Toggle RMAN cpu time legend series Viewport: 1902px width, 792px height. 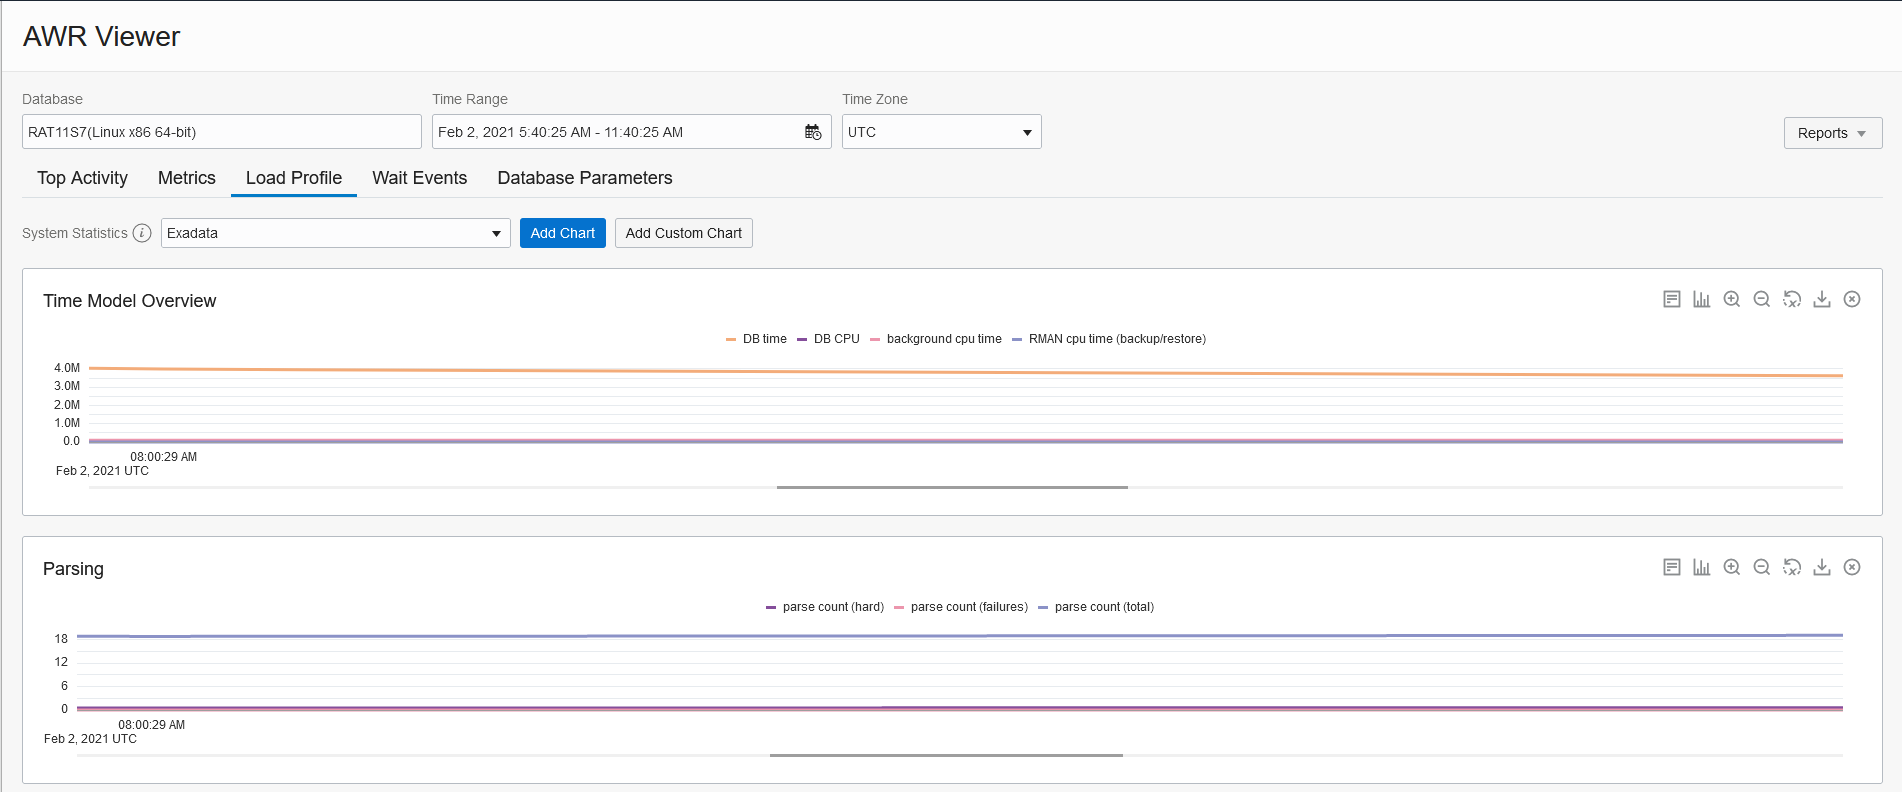1109,339
